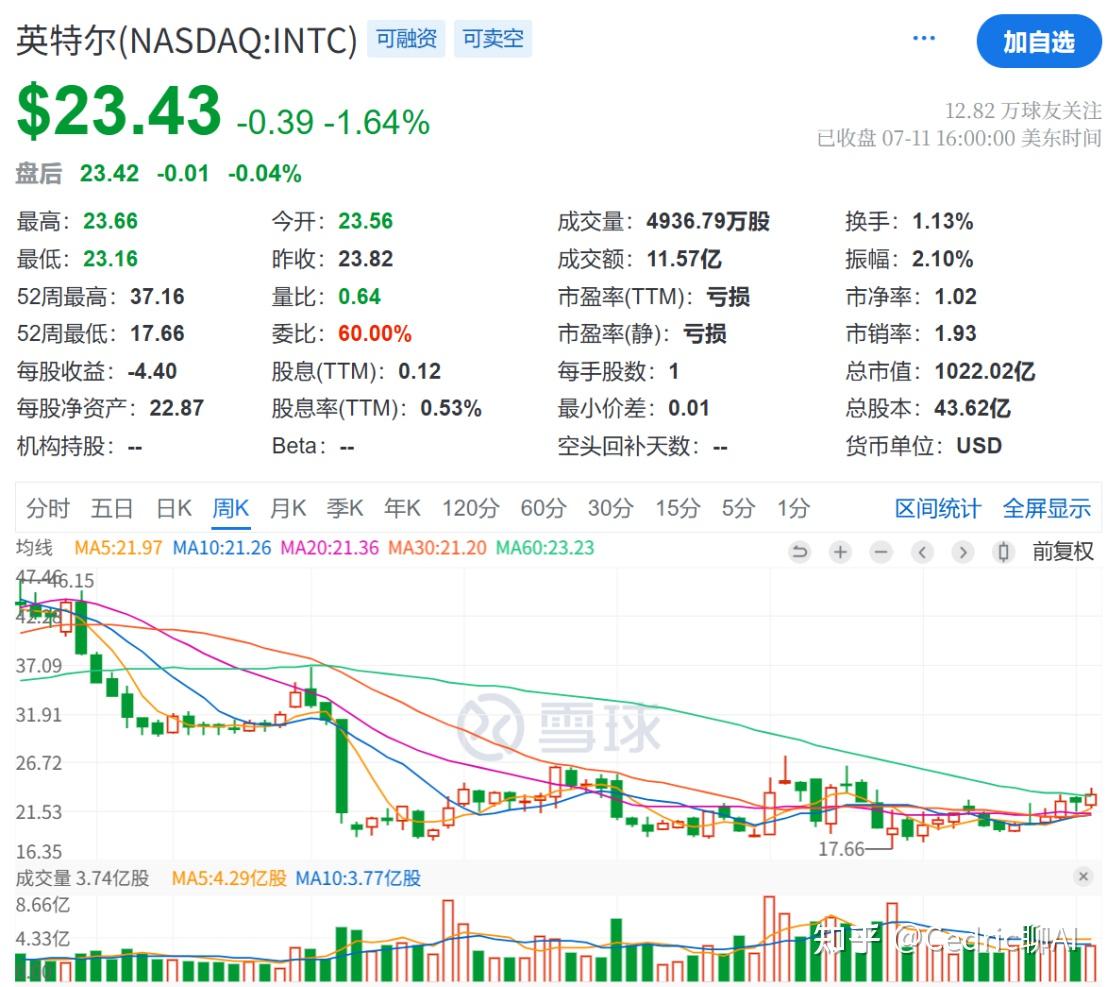This screenshot has height=987, width=1108.
Task: Click the 加自选 button
Action: (1039, 42)
